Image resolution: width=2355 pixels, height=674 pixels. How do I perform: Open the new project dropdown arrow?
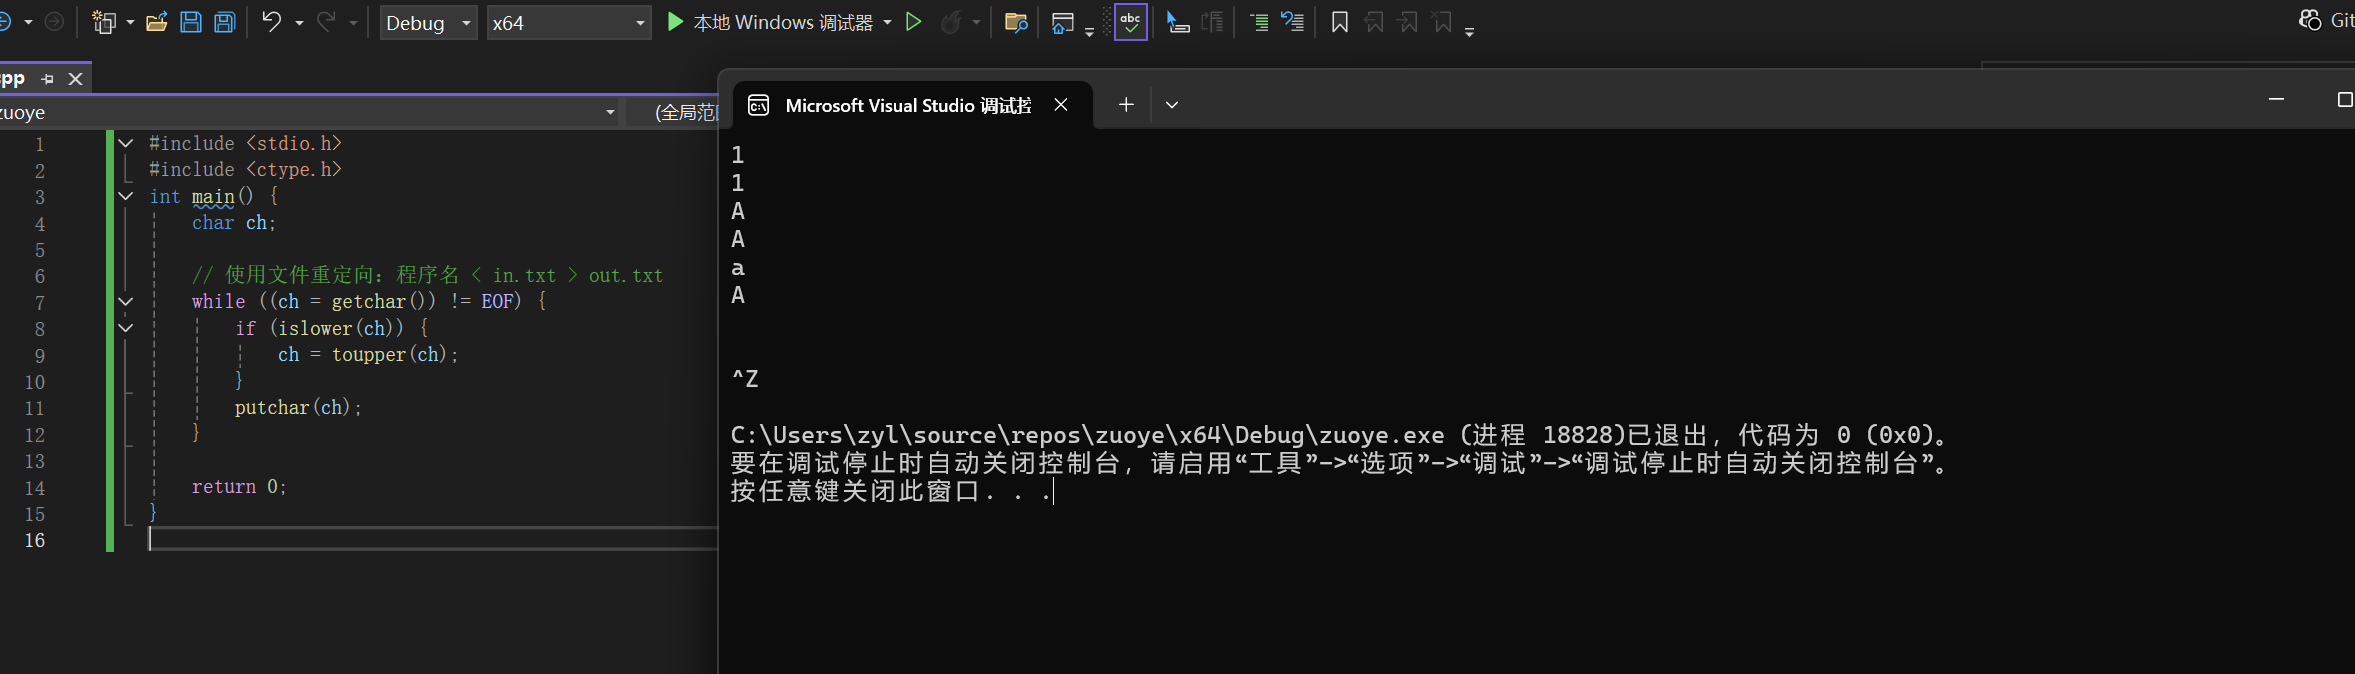click(x=130, y=22)
